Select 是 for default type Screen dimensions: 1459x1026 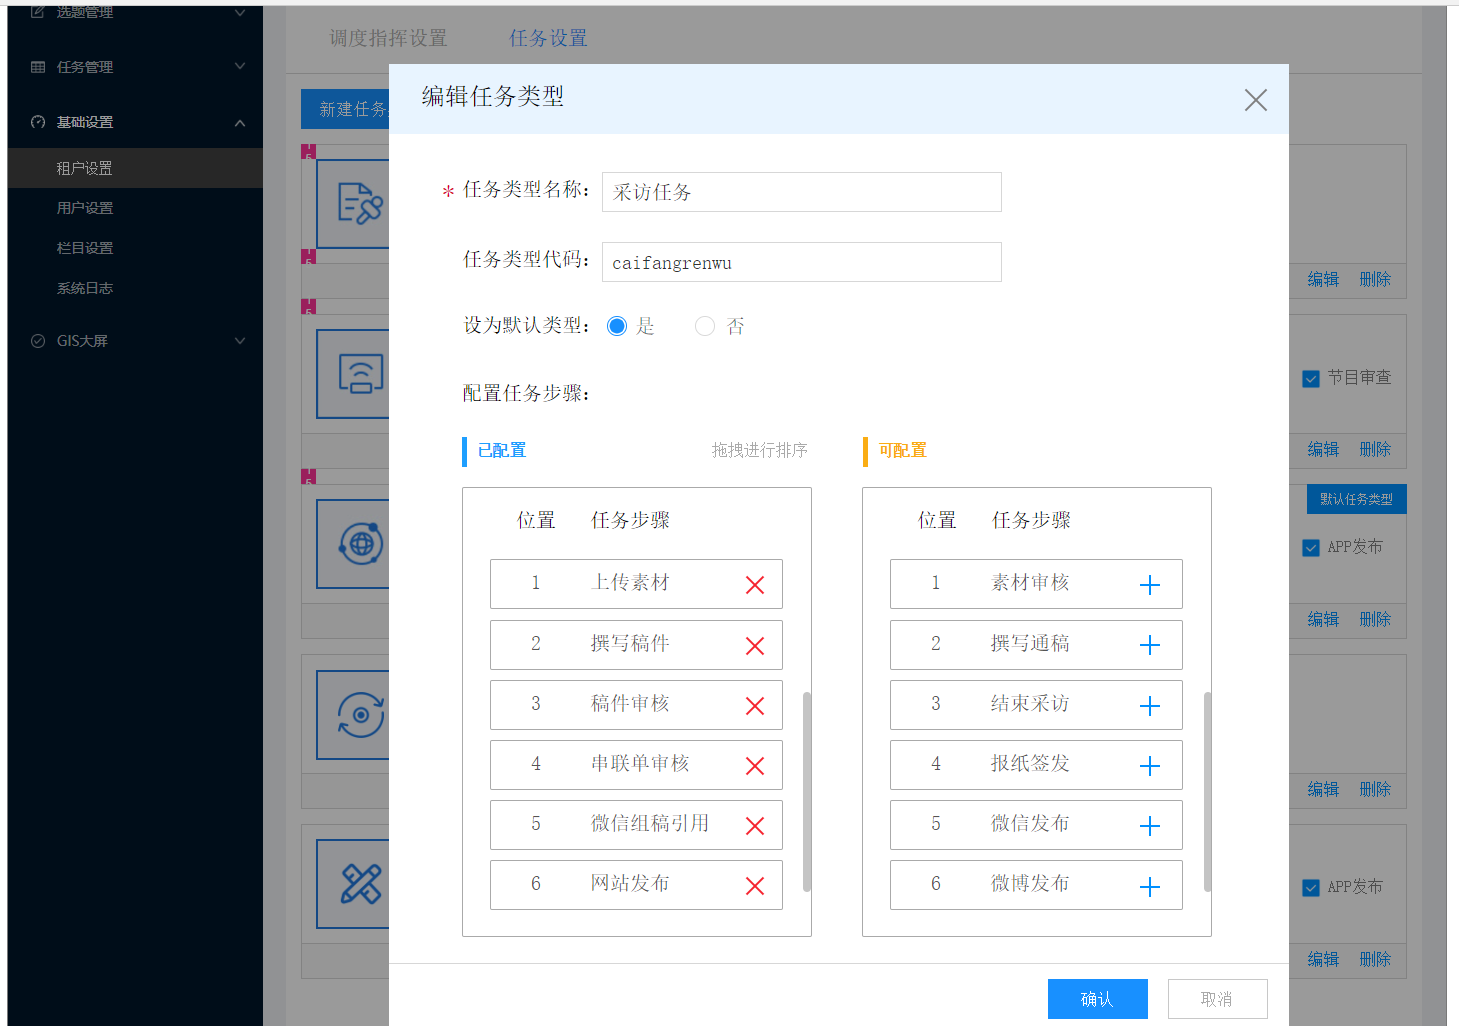(617, 326)
